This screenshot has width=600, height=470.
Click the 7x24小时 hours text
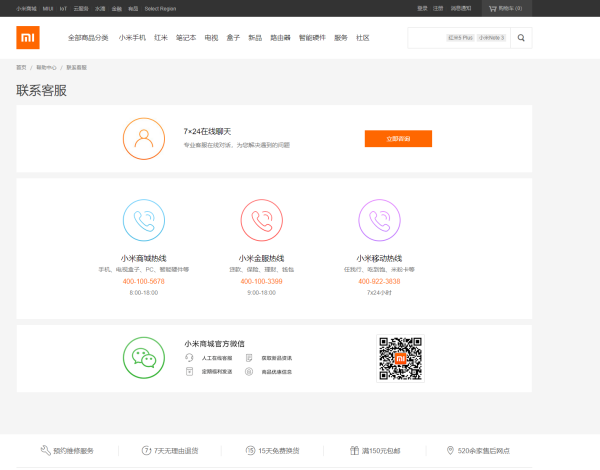tap(379, 292)
